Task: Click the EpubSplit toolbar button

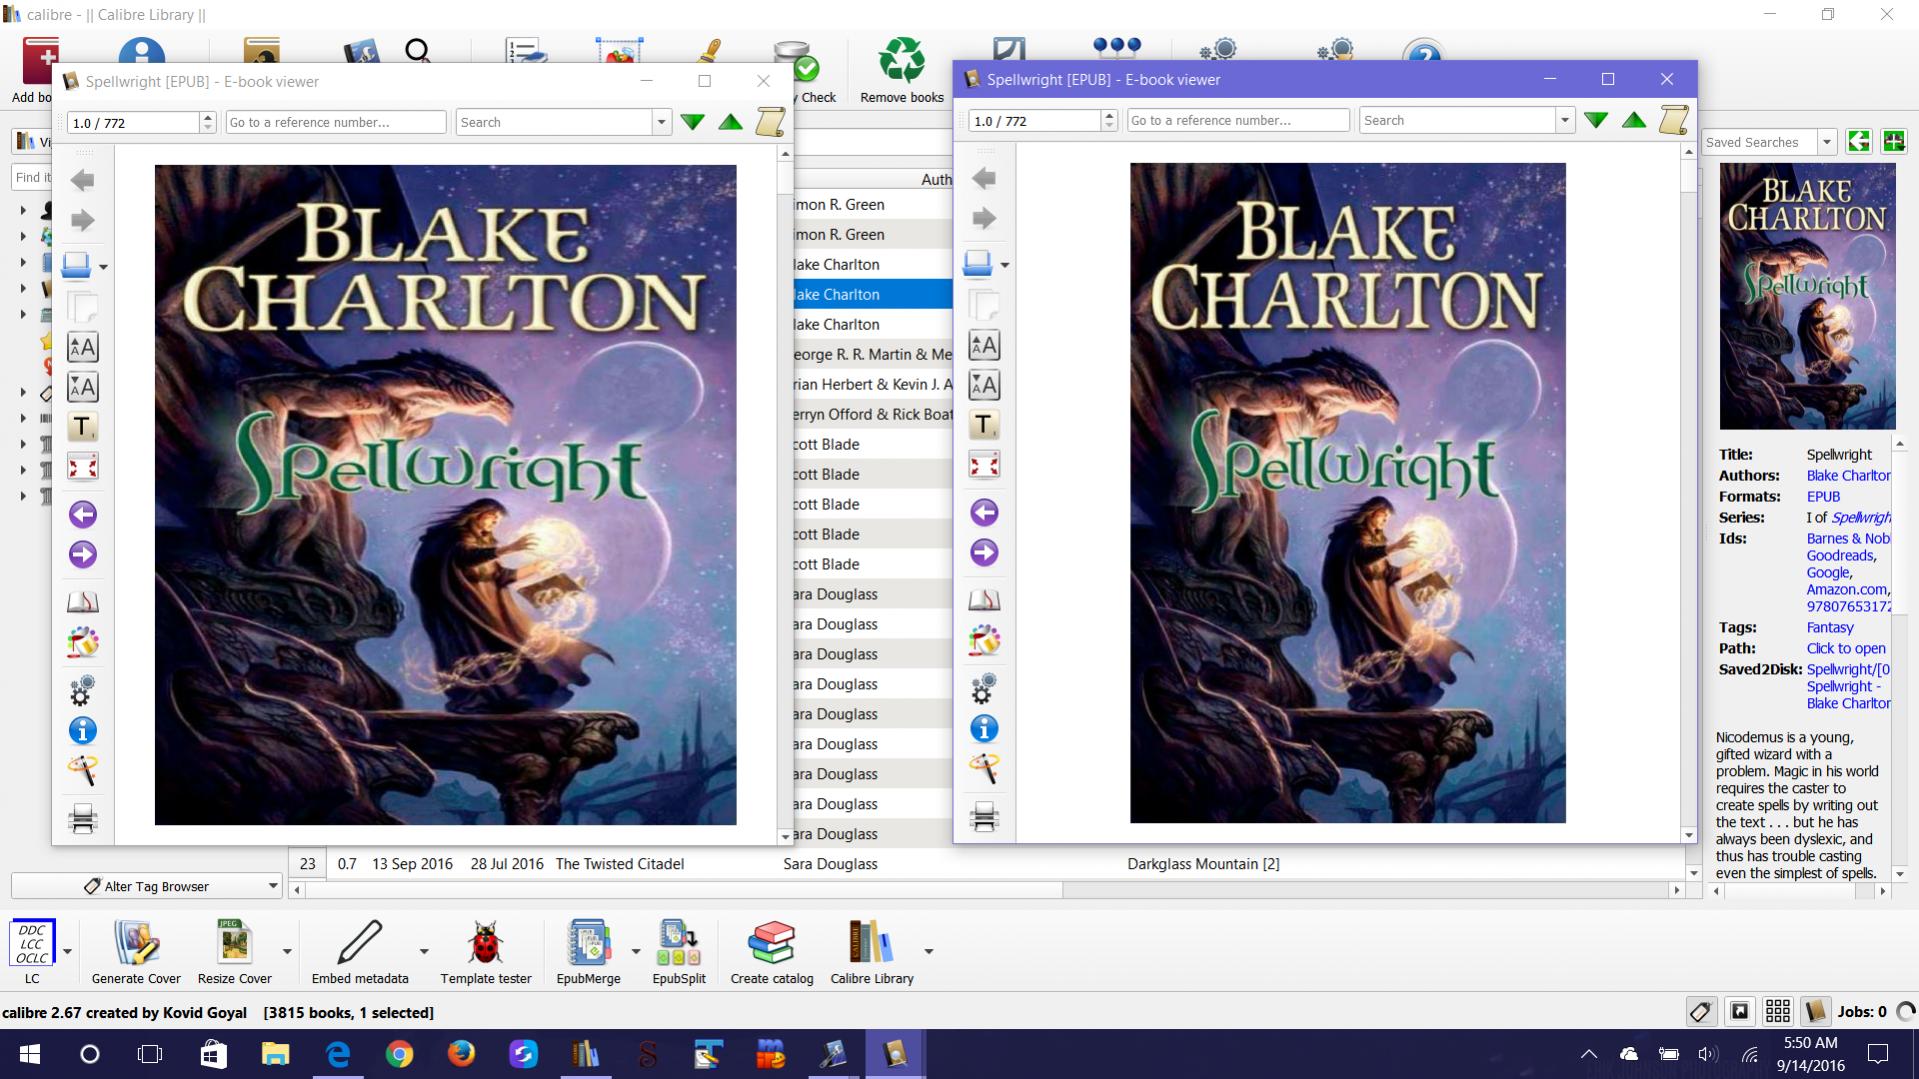Action: 679,953
